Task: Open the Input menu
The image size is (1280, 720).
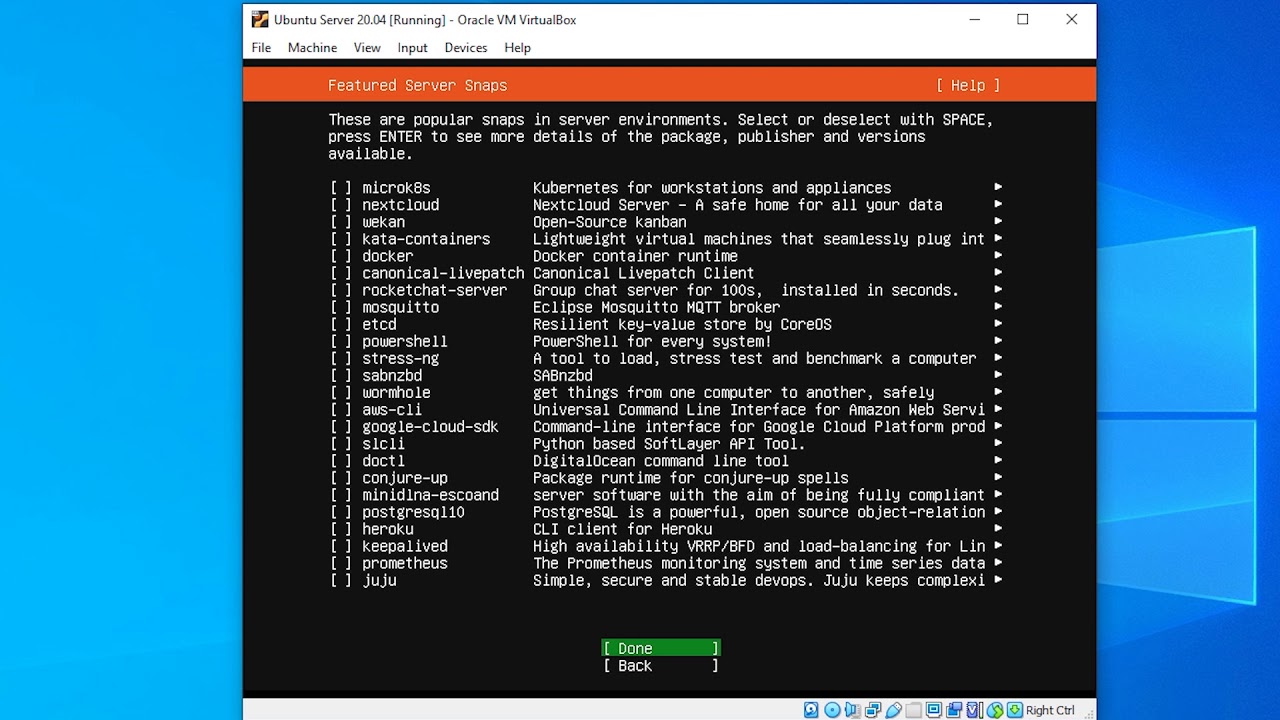Action: coord(412,47)
